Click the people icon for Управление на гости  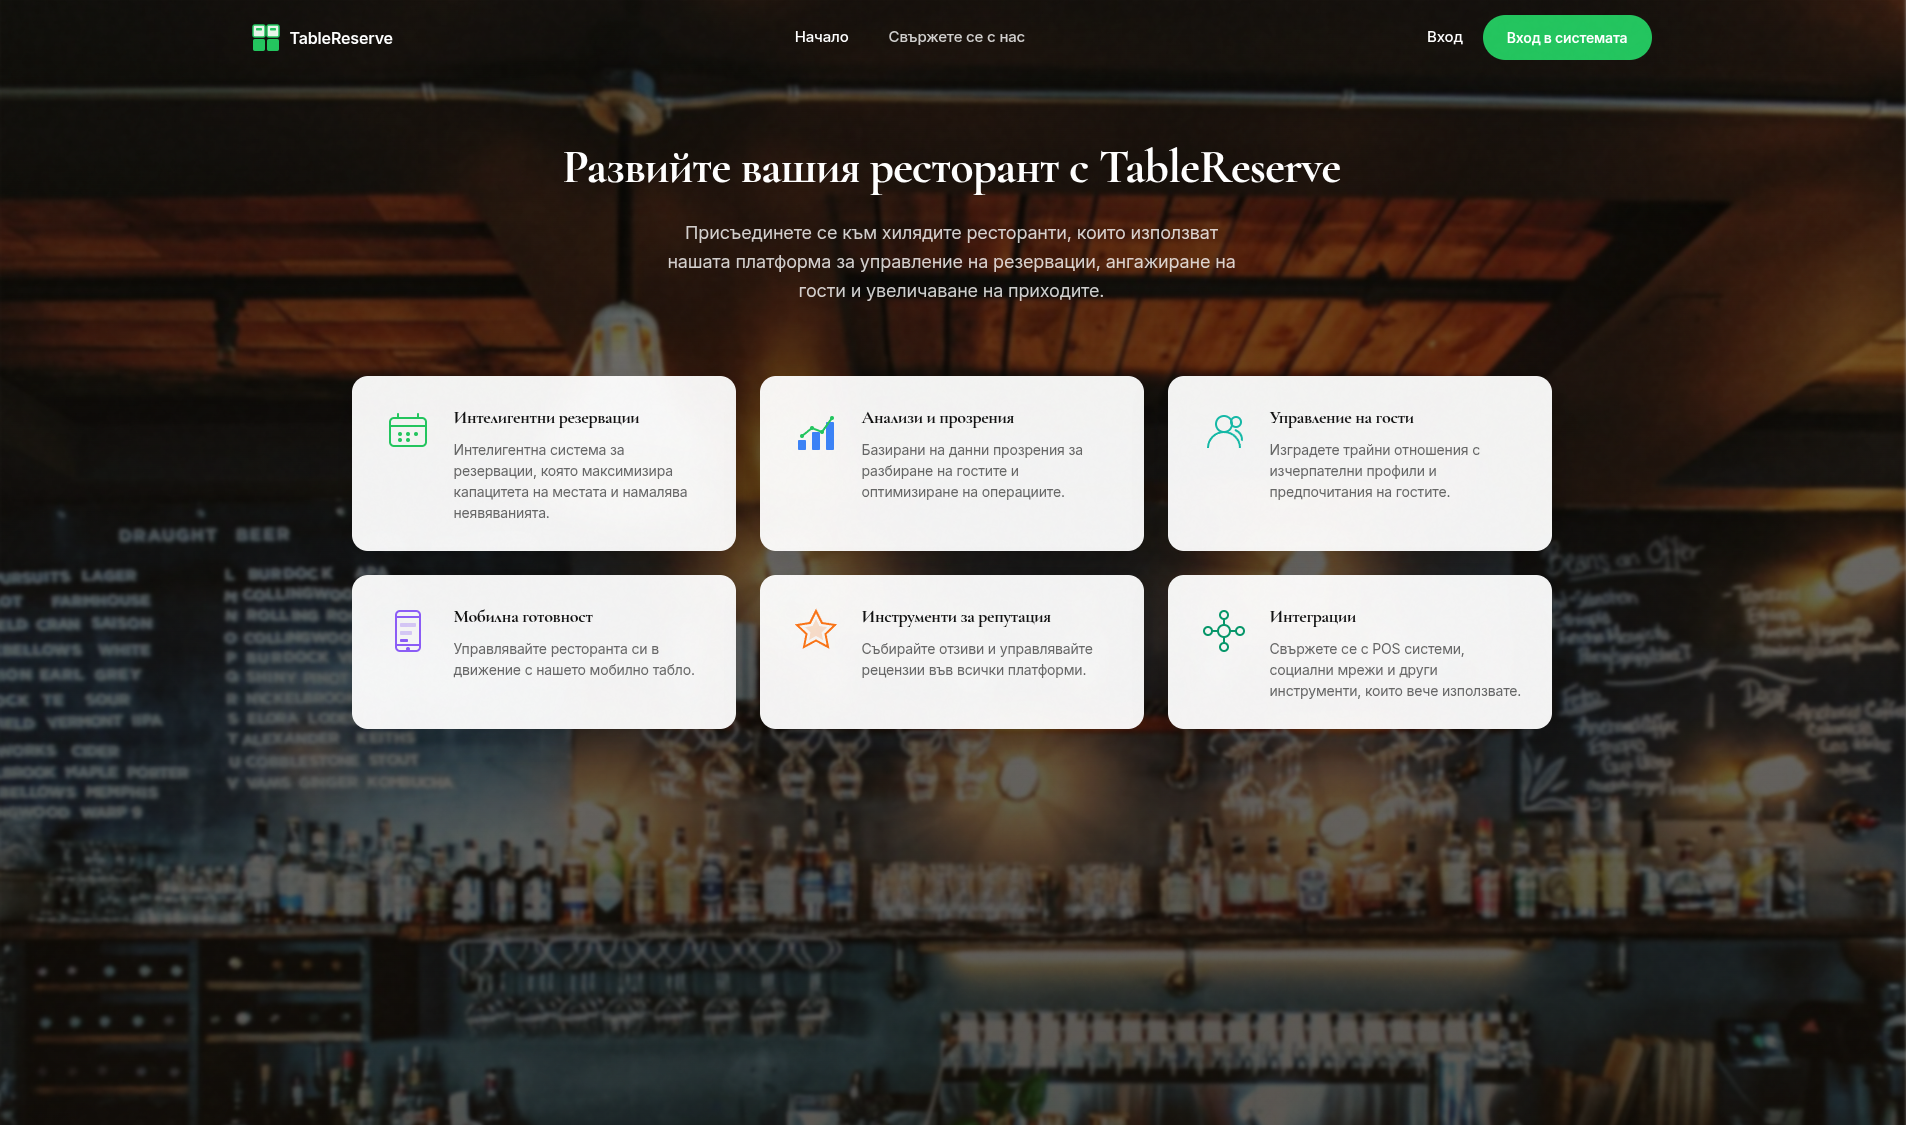(1224, 431)
